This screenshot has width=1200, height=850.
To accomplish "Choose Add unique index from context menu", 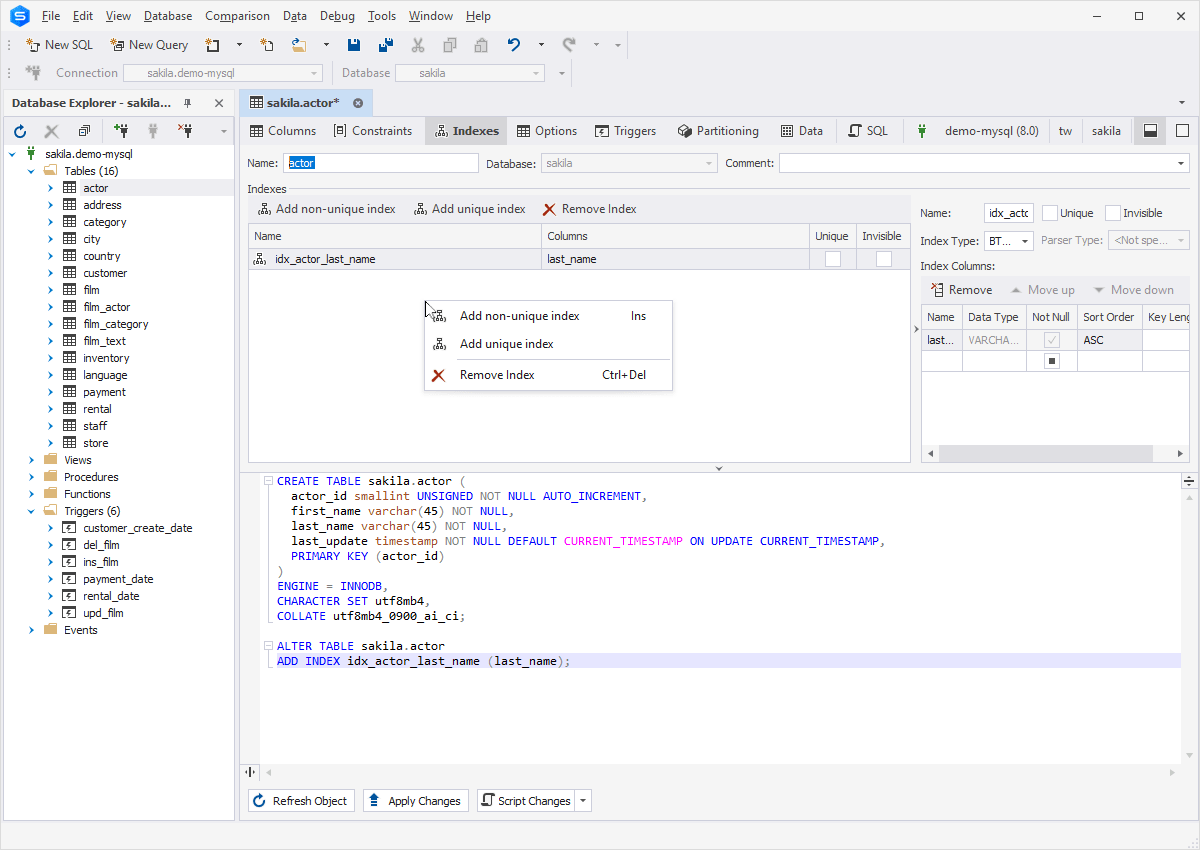I will (x=506, y=344).
